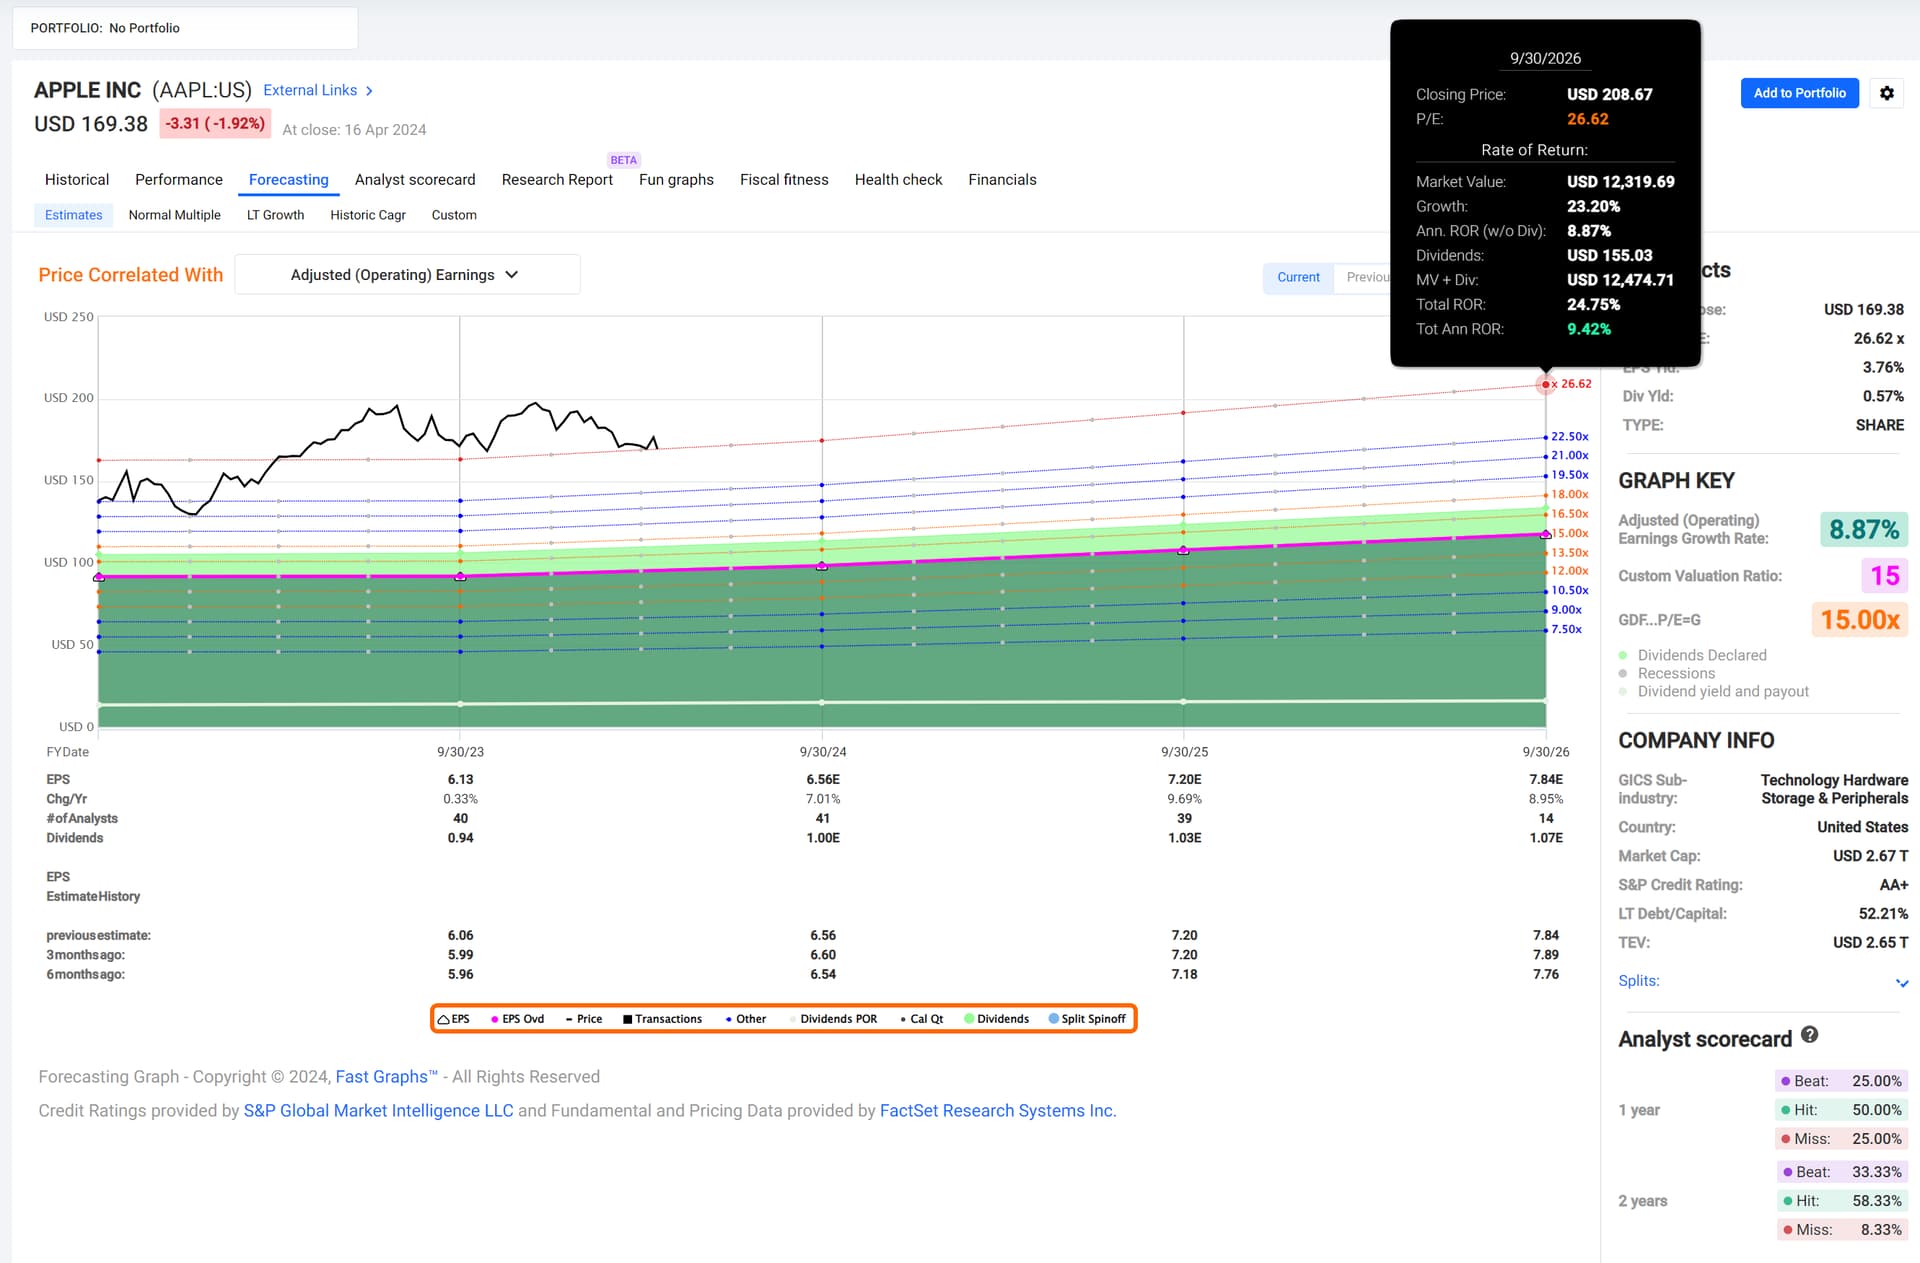
Task: Select Estimates sub-tab
Action: 74,215
